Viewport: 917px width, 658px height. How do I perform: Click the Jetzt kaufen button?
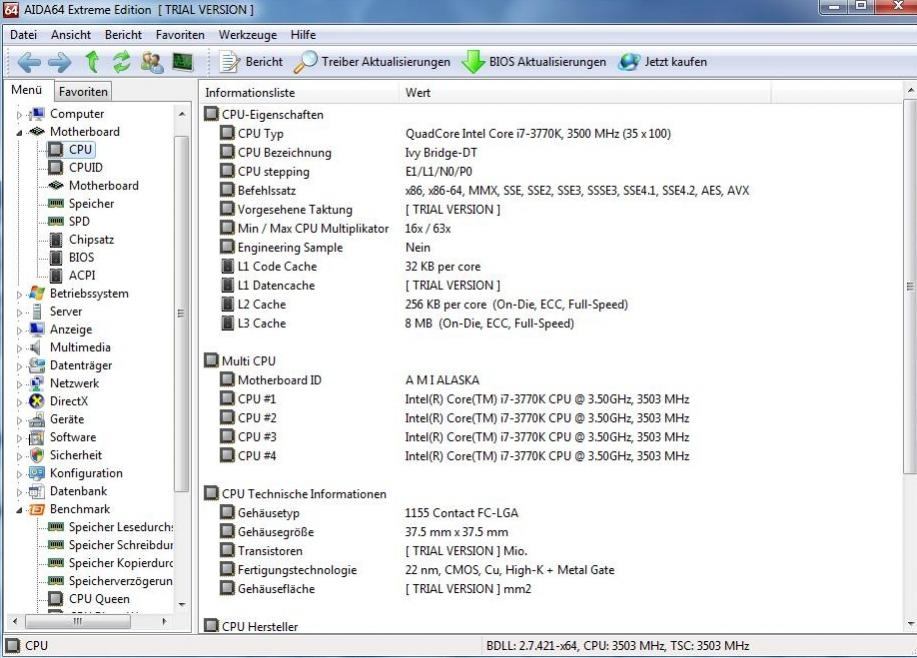(x=663, y=61)
